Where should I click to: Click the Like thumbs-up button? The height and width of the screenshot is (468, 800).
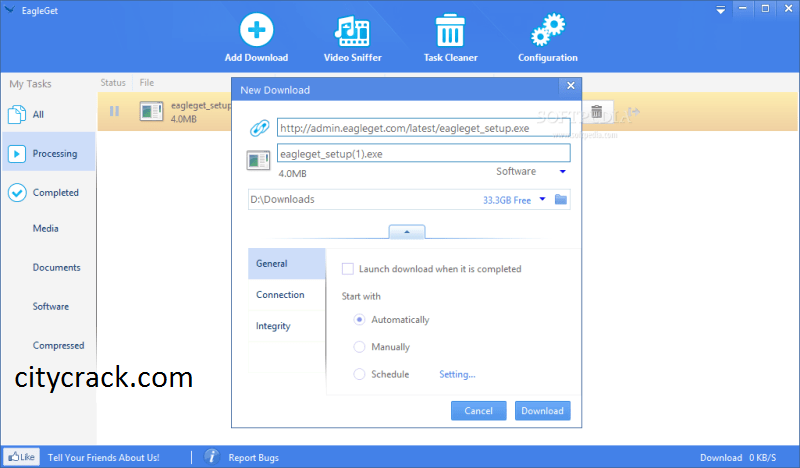point(21,457)
